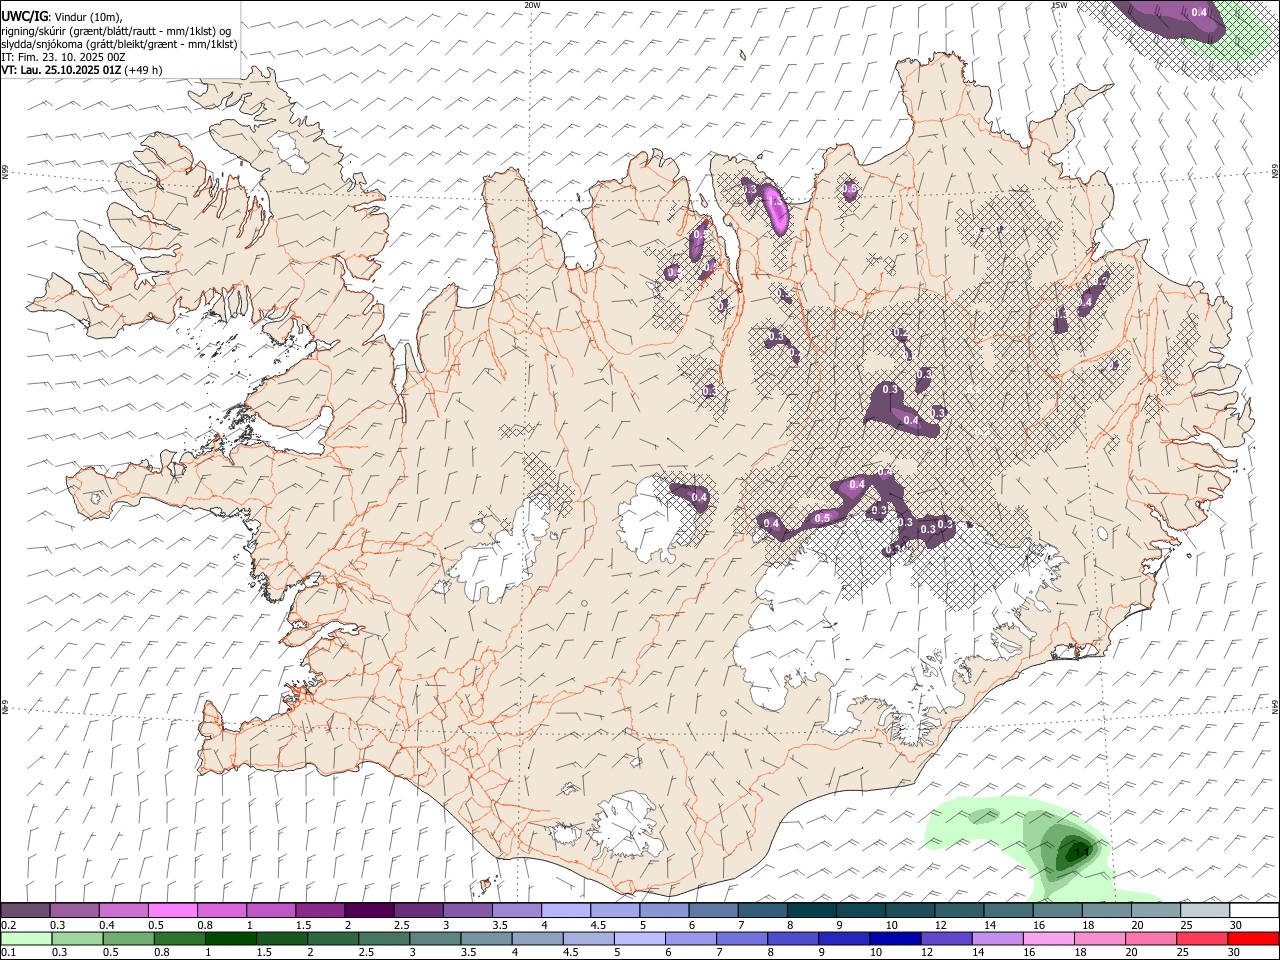Click the rain scale swatch between 0.8 and 1

(180, 938)
